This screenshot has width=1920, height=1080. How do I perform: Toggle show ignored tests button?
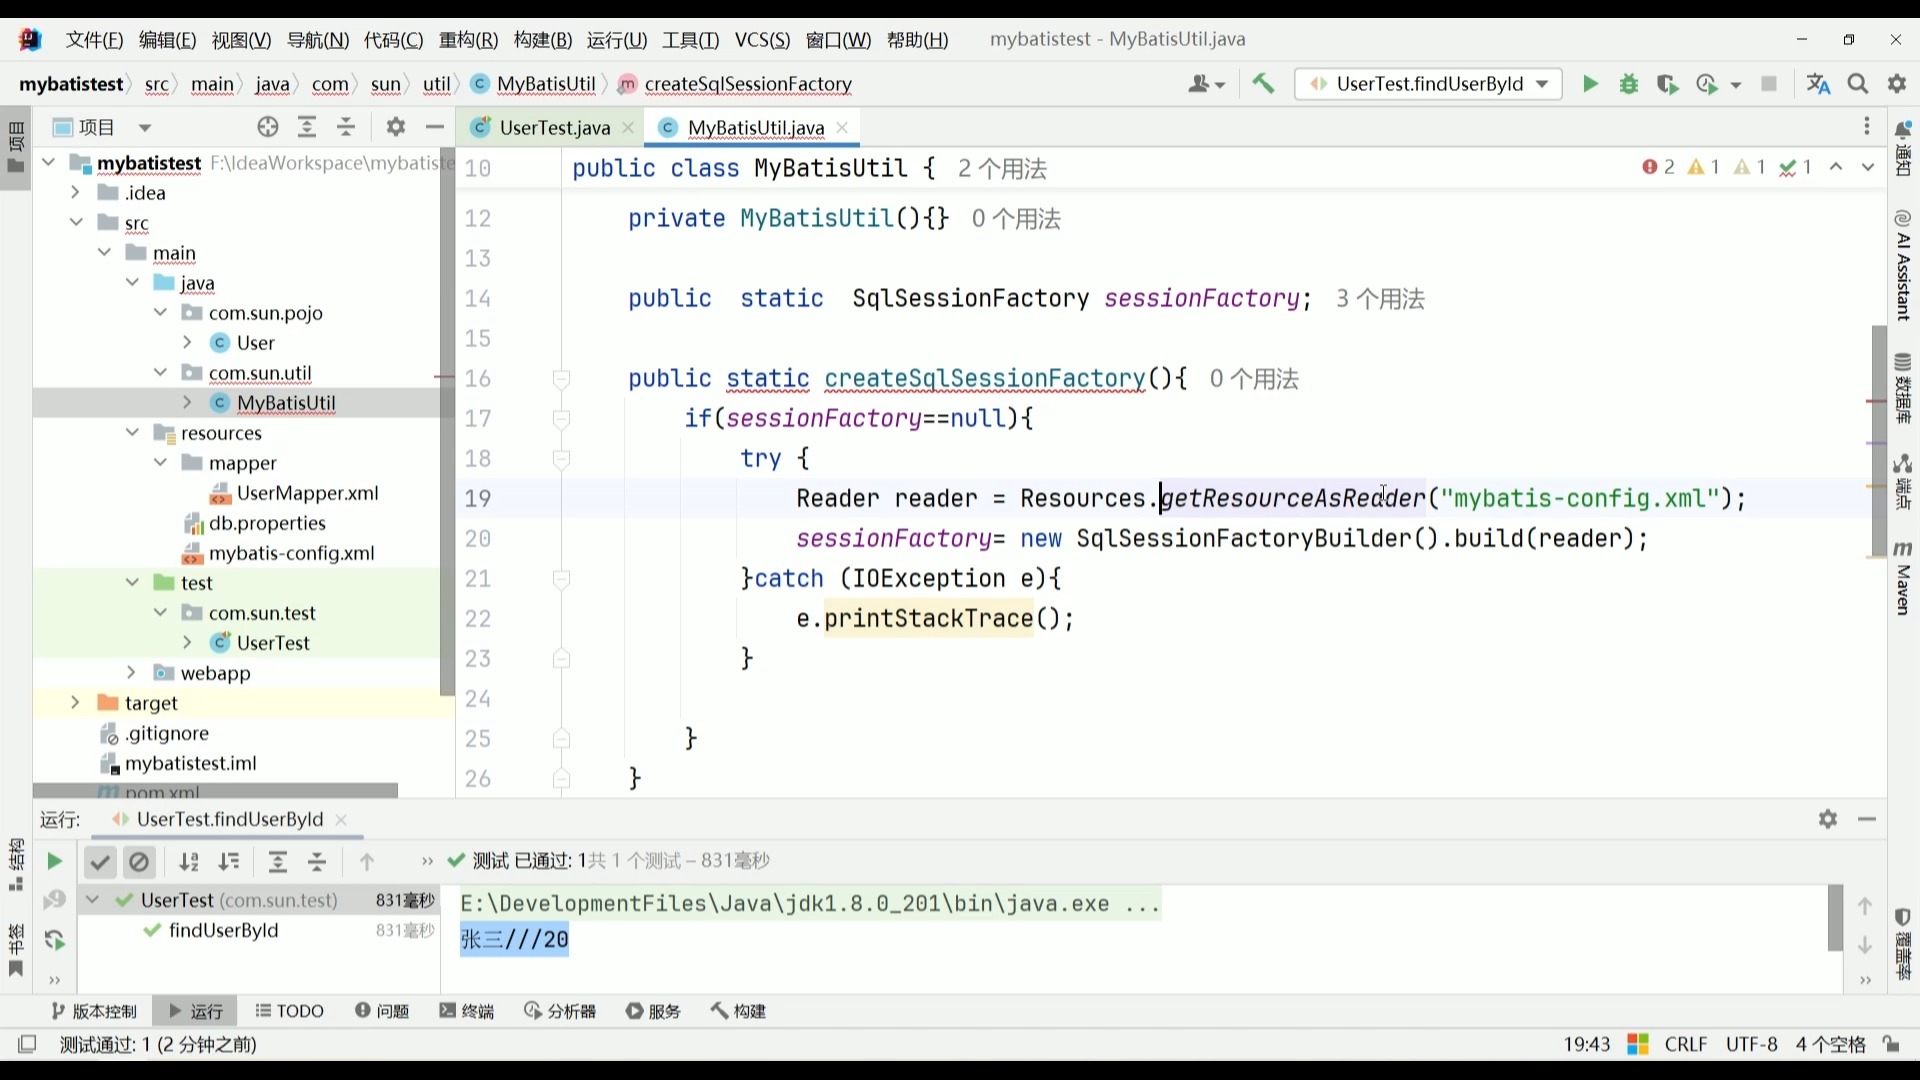[x=140, y=861]
